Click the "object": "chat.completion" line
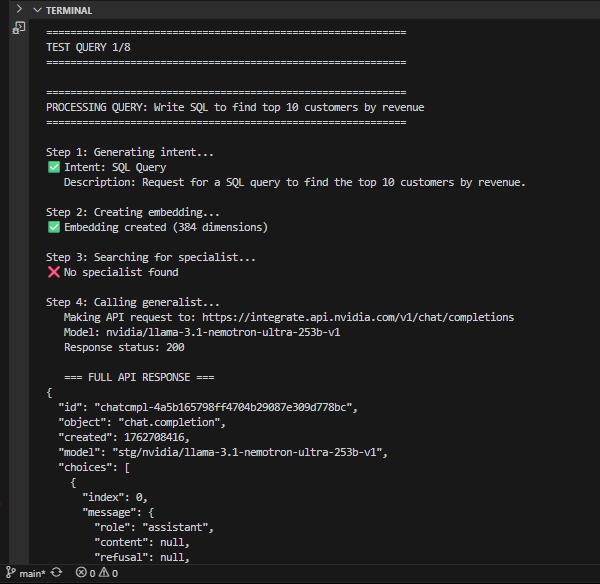Viewport: 600px width, 584px height. click(142, 423)
